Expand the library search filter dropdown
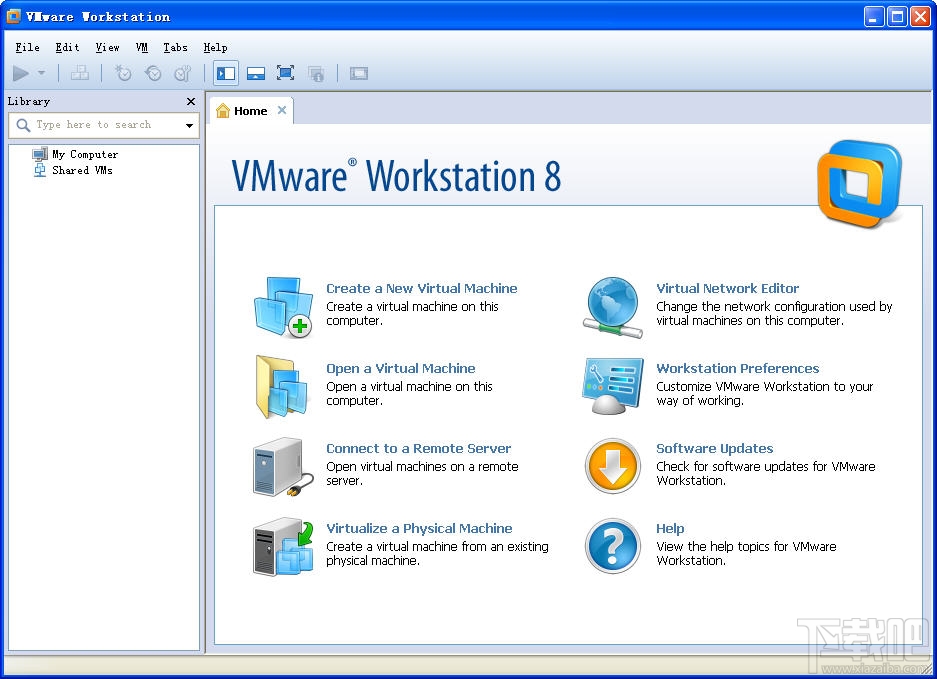This screenshot has height=679, width=937. [189, 126]
